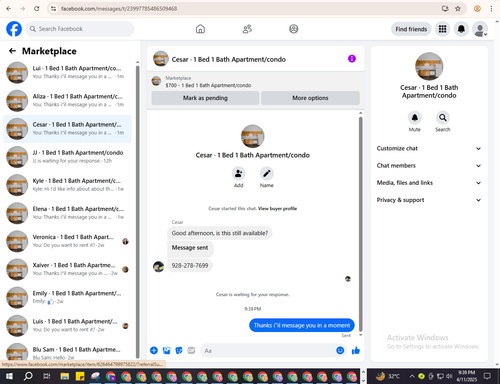Choose a sticker icon in composer
This screenshot has height=384, width=500.
click(179, 350)
